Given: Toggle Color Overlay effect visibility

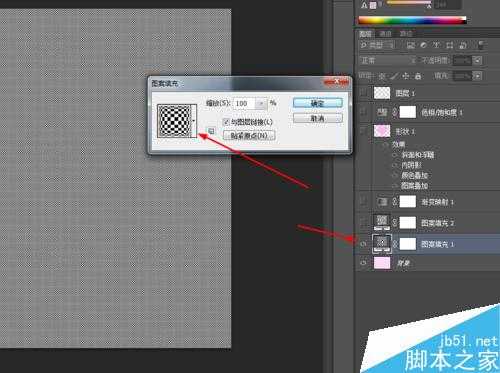Looking at the screenshot, I should [x=395, y=175].
